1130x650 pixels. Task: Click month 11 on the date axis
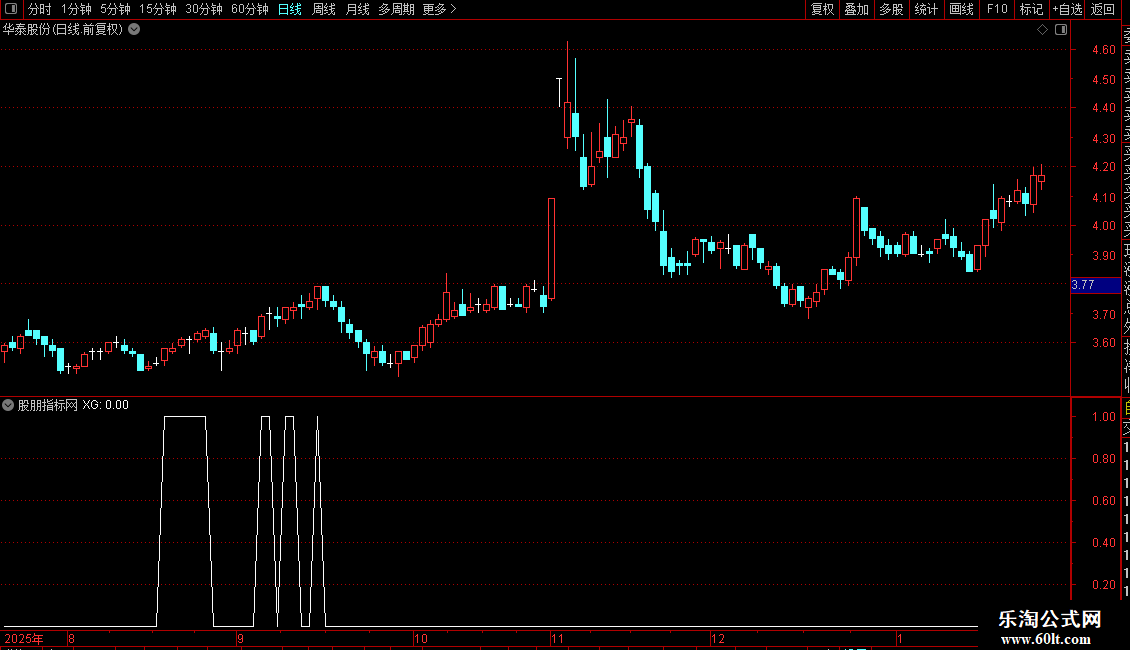click(557, 638)
